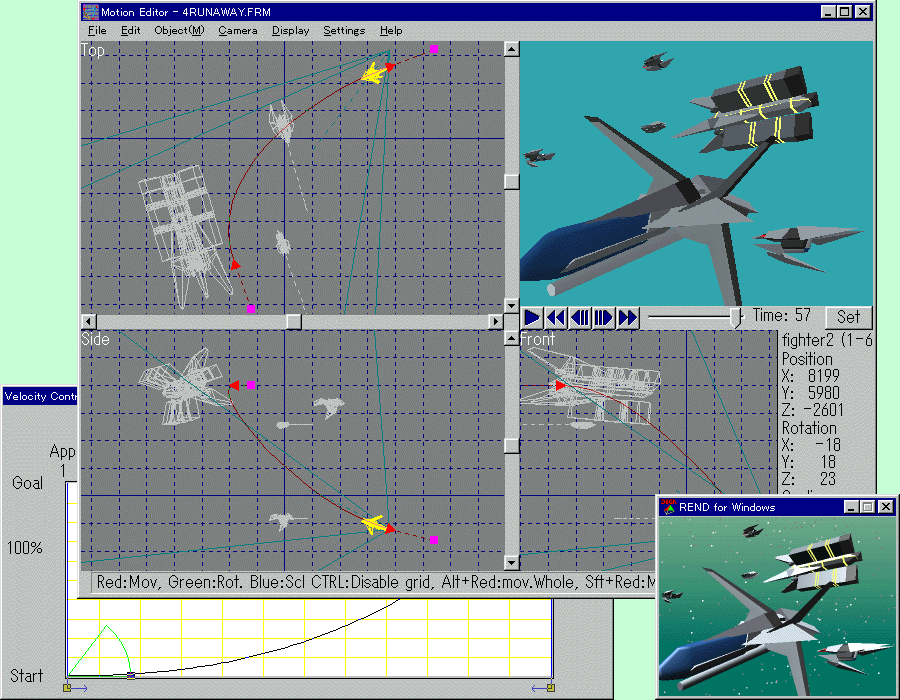Viewport: 900px width, 700px height.
Task: Pick the upper-right magenta handle in Top view
Action: [433, 48]
